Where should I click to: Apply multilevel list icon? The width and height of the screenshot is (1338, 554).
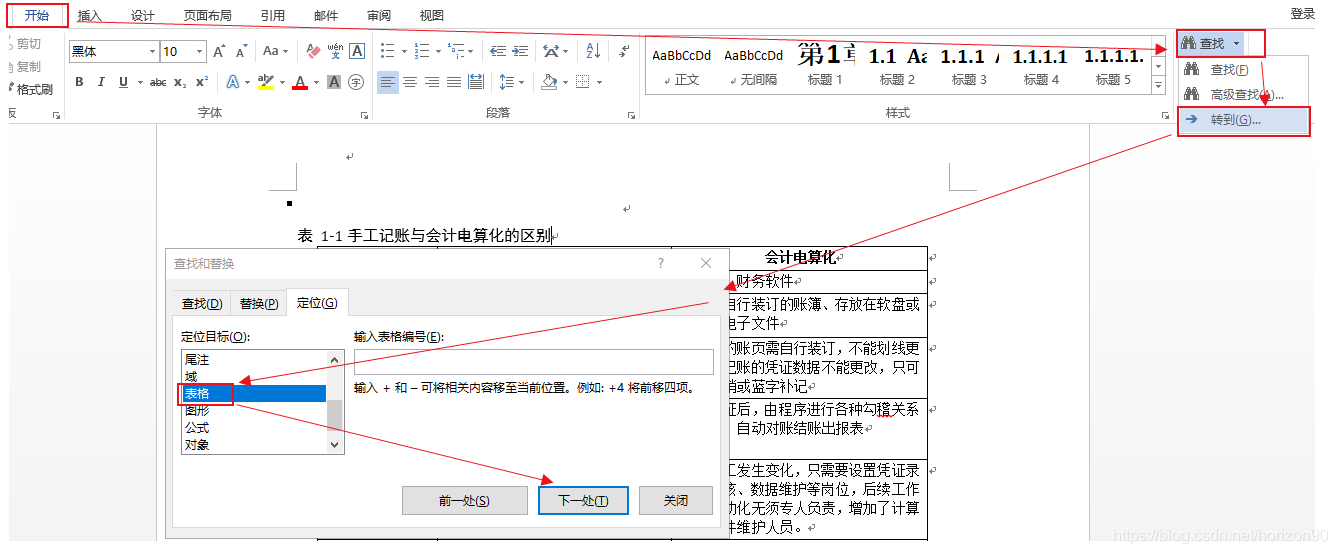tap(456, 51)
